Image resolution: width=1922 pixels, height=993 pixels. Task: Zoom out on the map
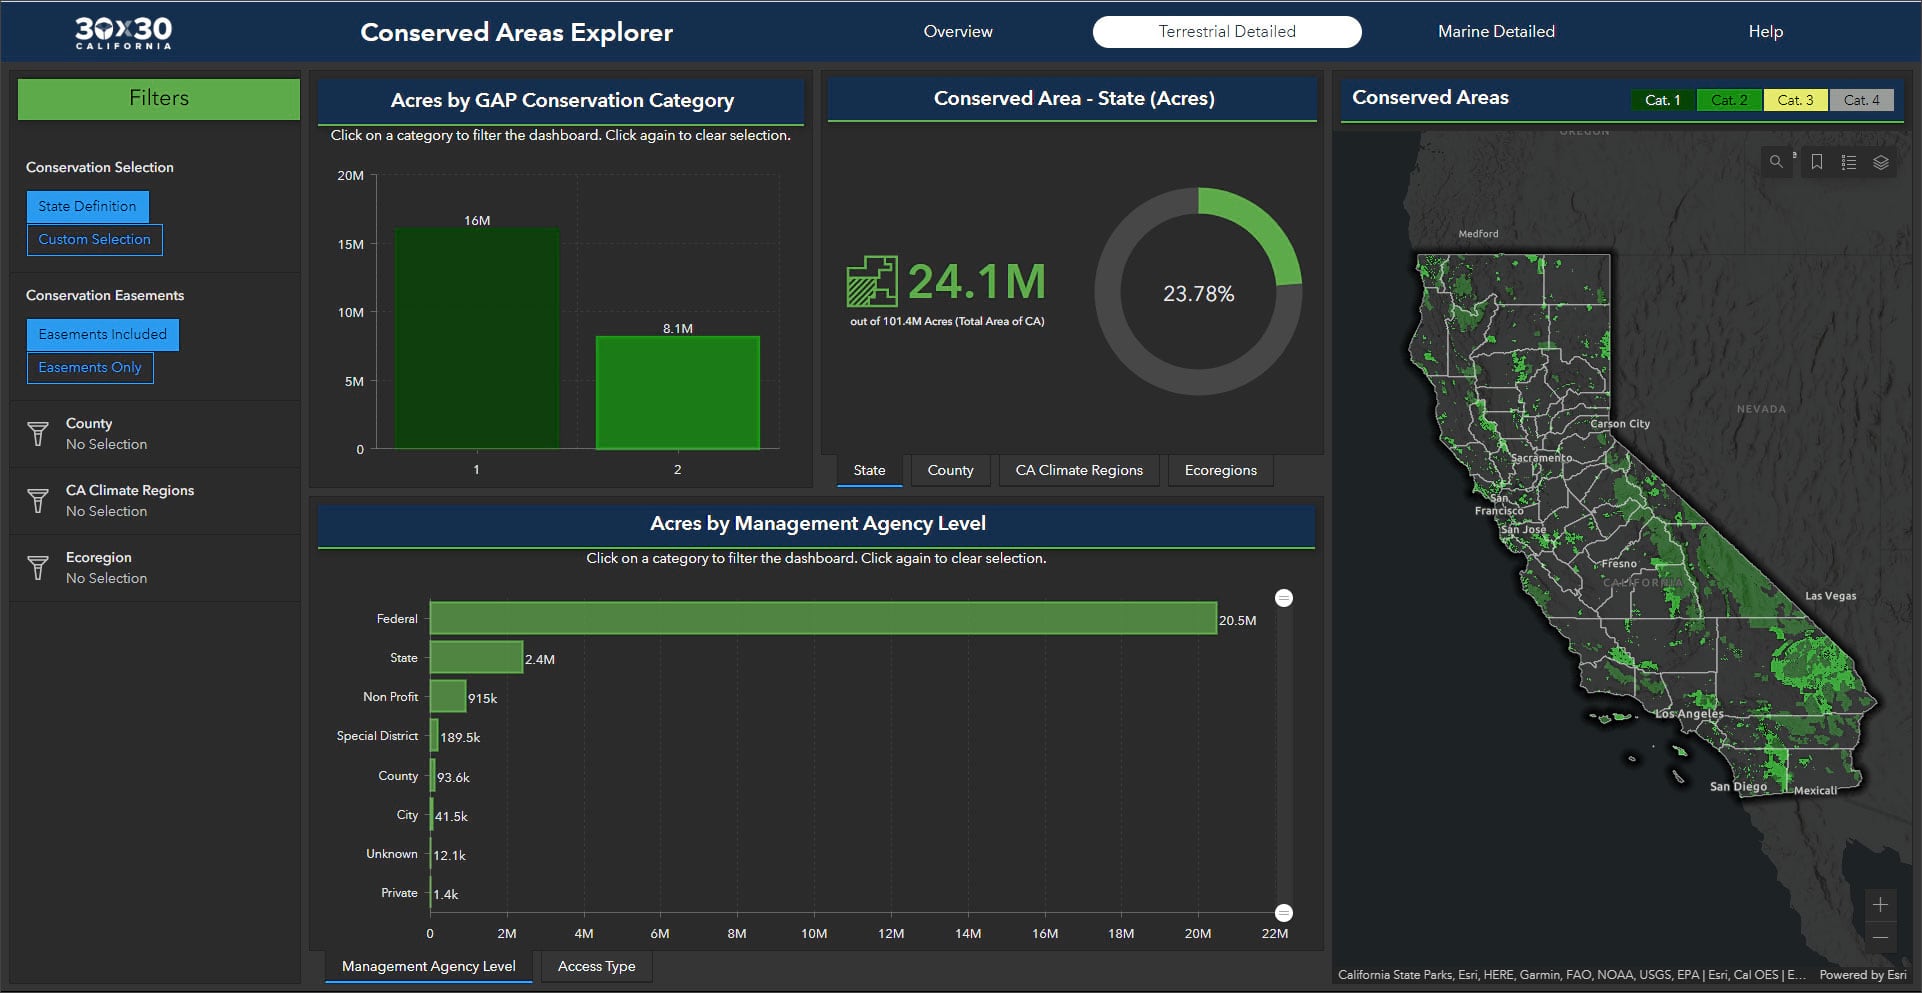1880,938
